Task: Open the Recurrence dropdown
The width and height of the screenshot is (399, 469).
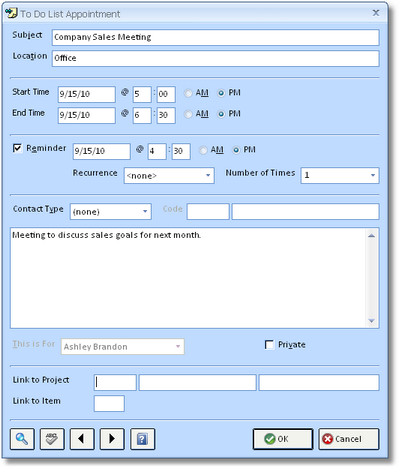Action: click(x=169, y=175)
